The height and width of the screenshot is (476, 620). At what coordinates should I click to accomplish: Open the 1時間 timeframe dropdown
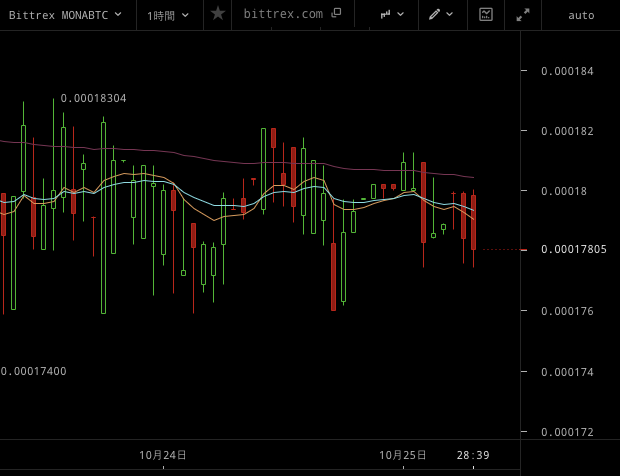[168, 15]
